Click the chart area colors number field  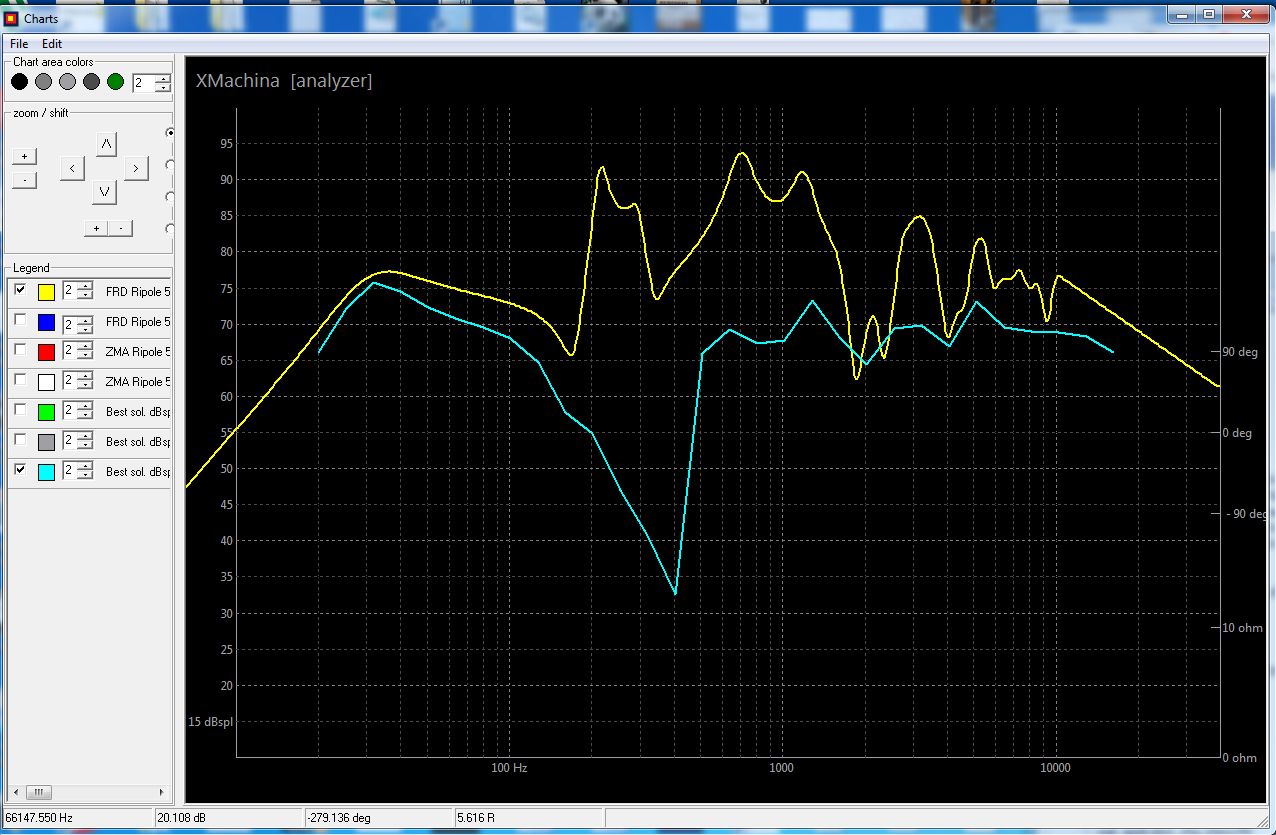click(x=143, y=83)
